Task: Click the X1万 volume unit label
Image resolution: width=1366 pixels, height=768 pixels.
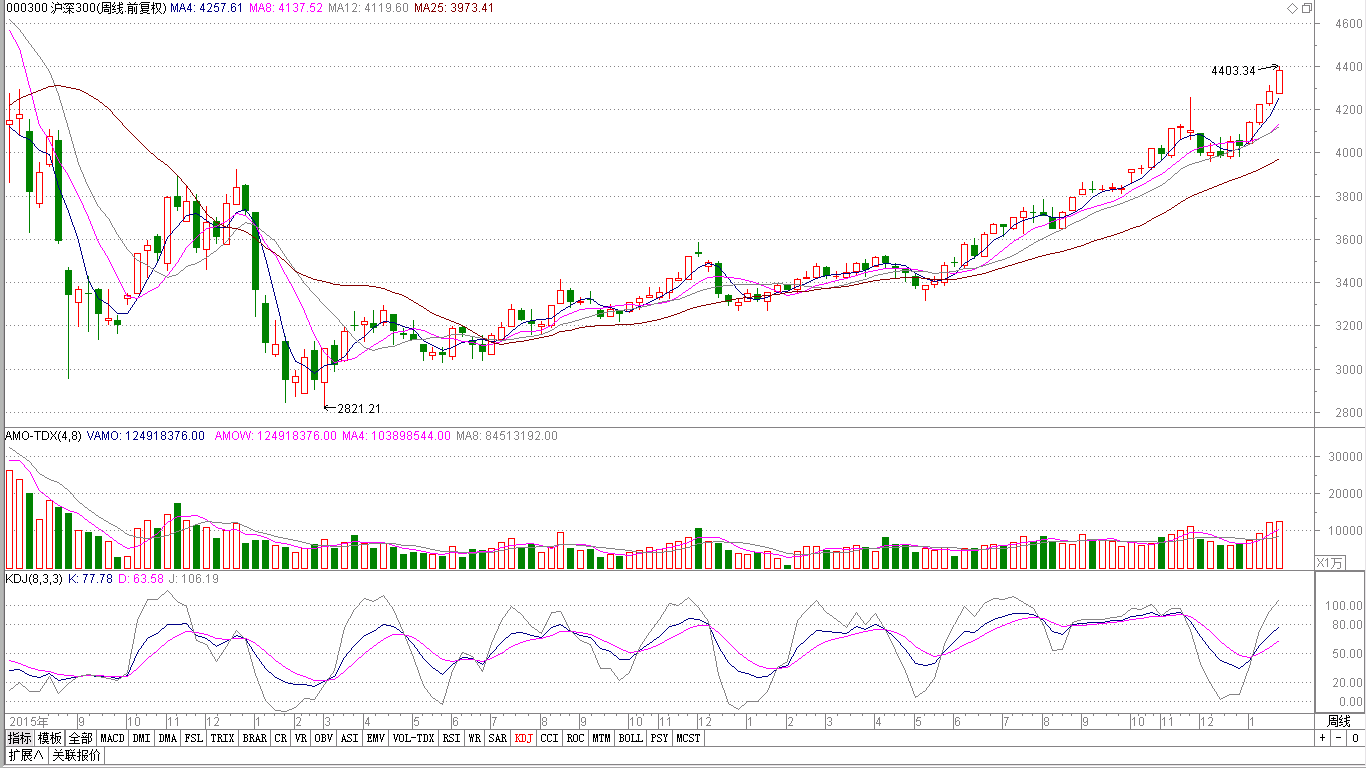Action: 1329,562
